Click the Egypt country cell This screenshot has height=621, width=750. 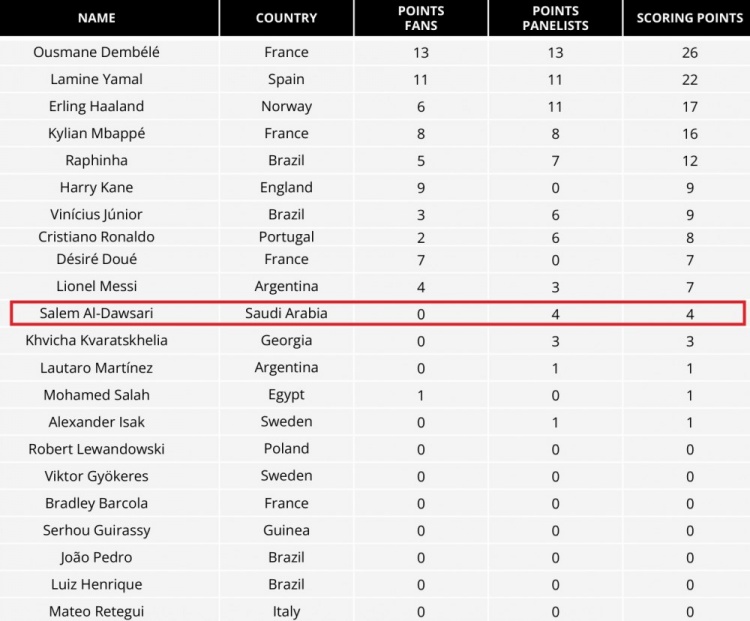click(286, 394)
